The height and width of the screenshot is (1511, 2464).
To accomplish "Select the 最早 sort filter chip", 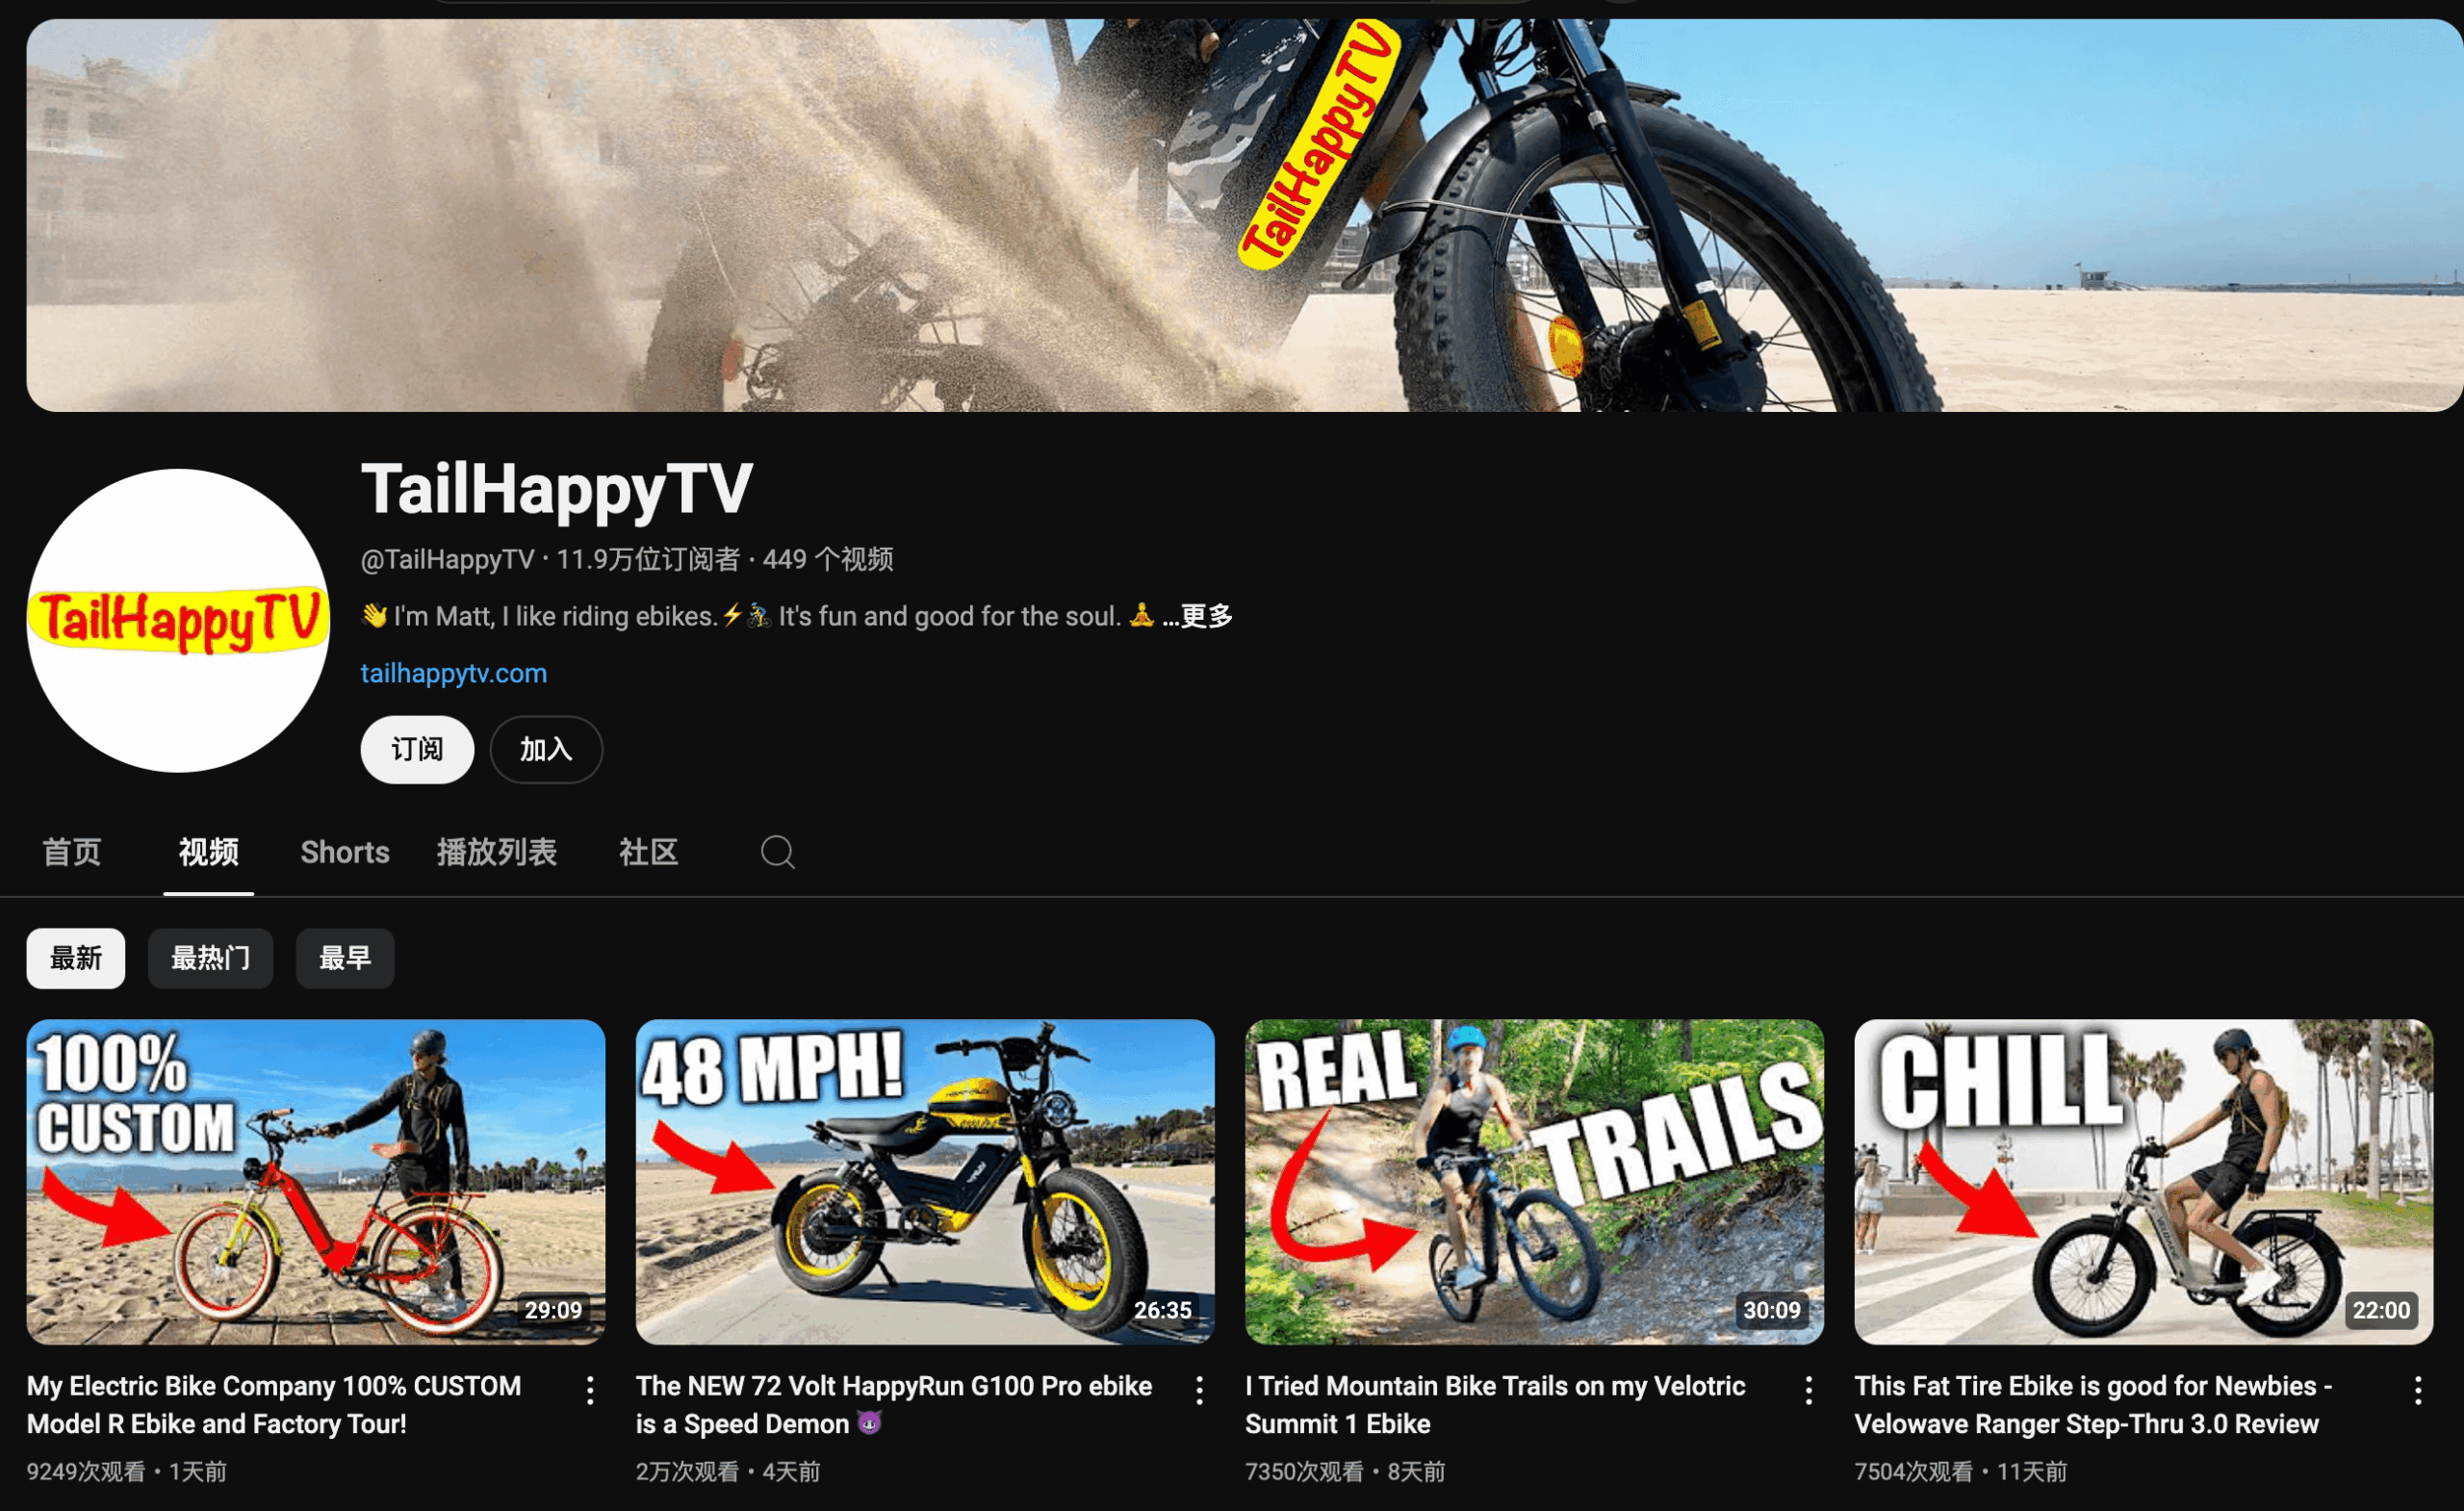I will tap(345, 958).
